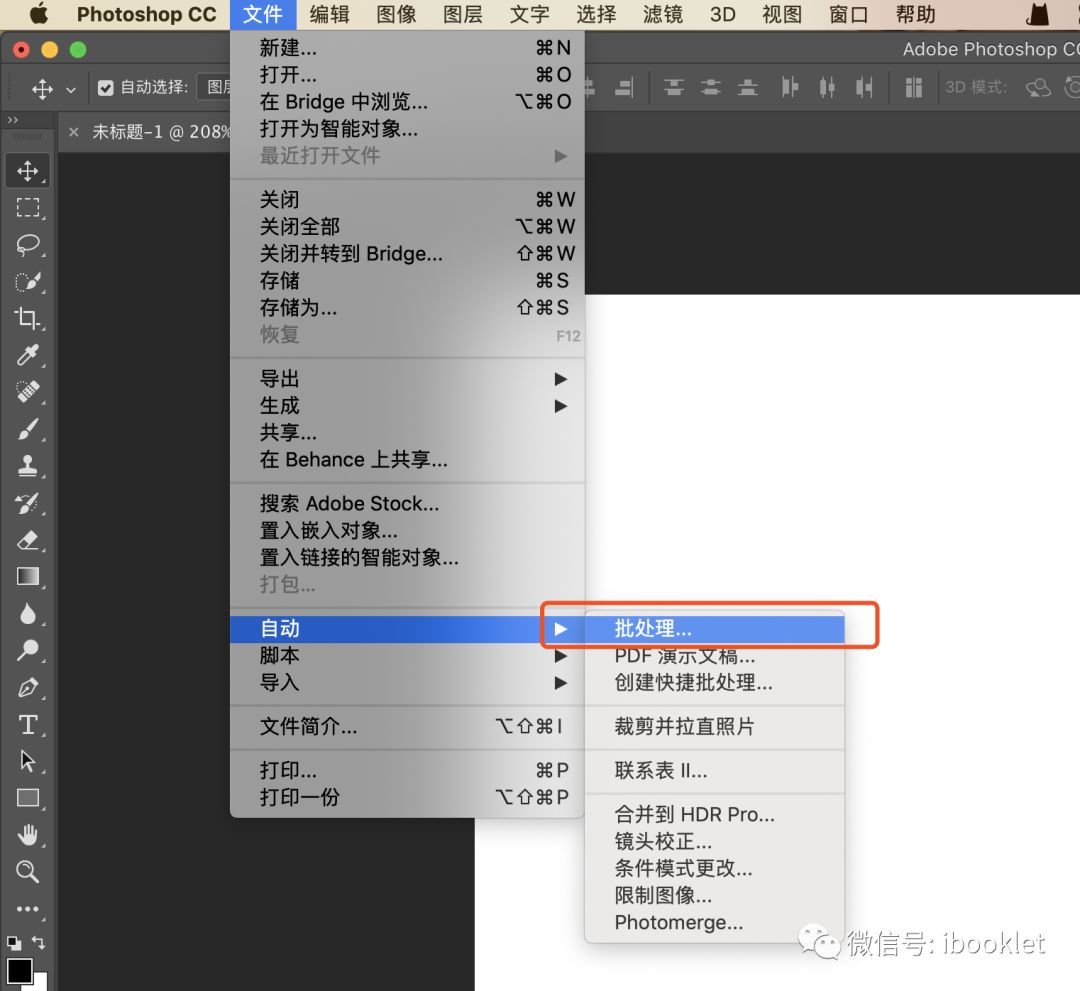Viewport: 1080px width, 991px height.
Task: Select the Gradient tool
Action: [28, 575]
